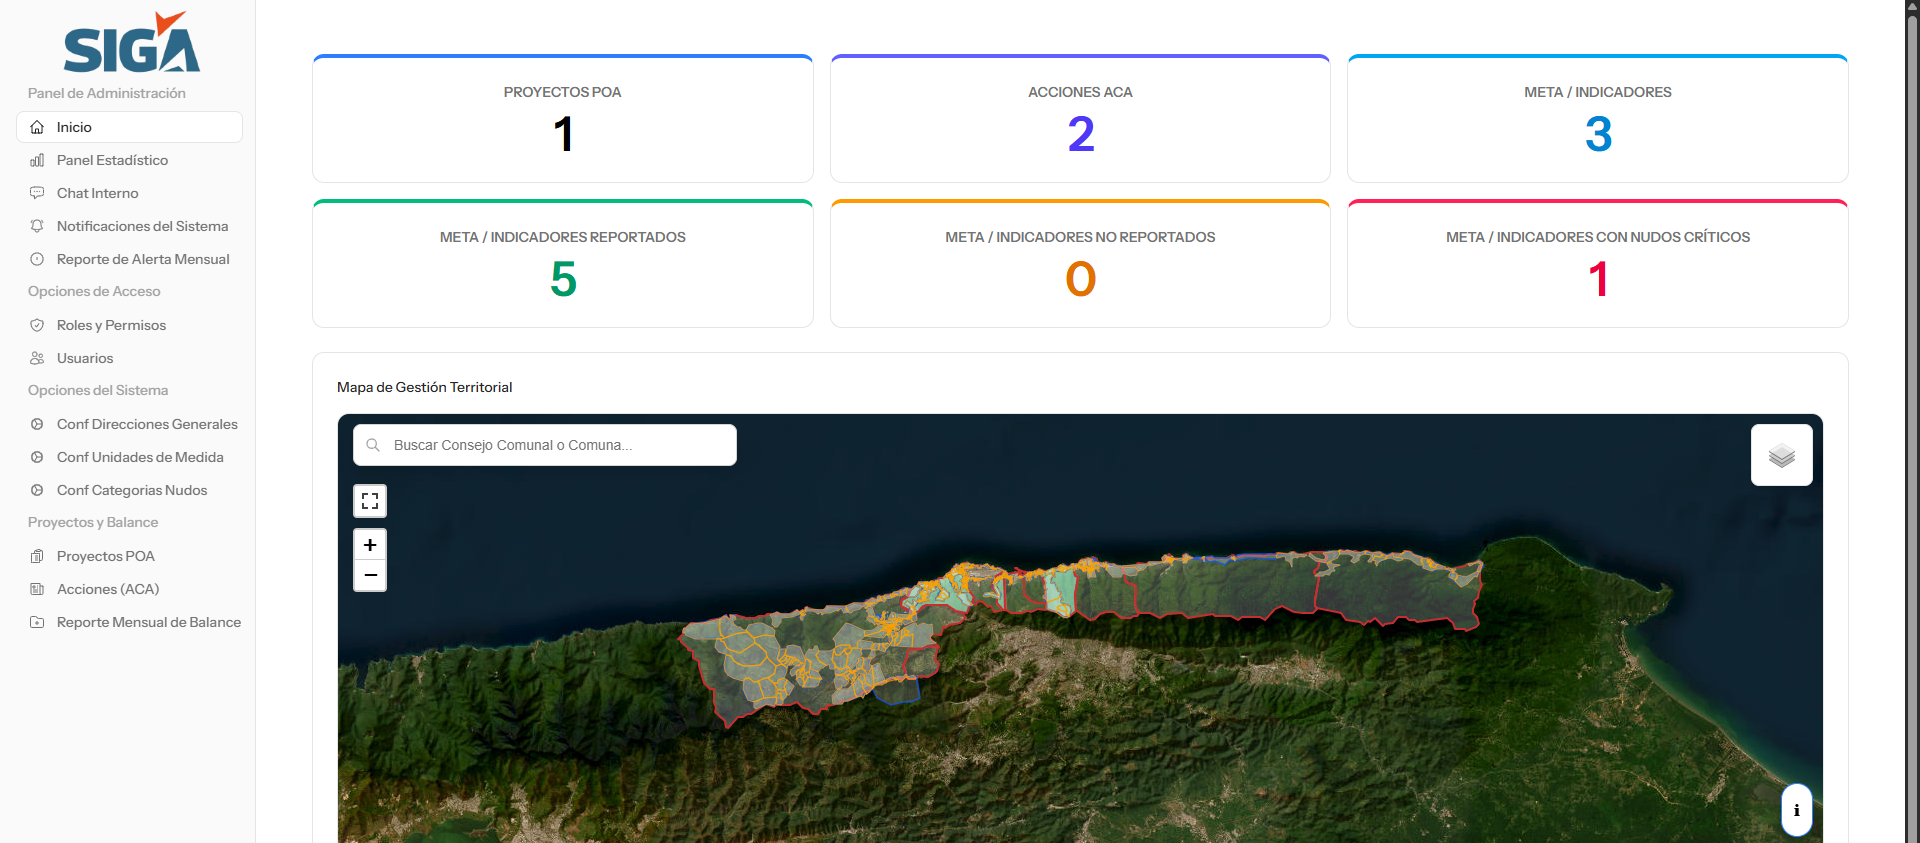
Task: Click the Panel Estadístico chart icon
Action: (x=37, y=160)
